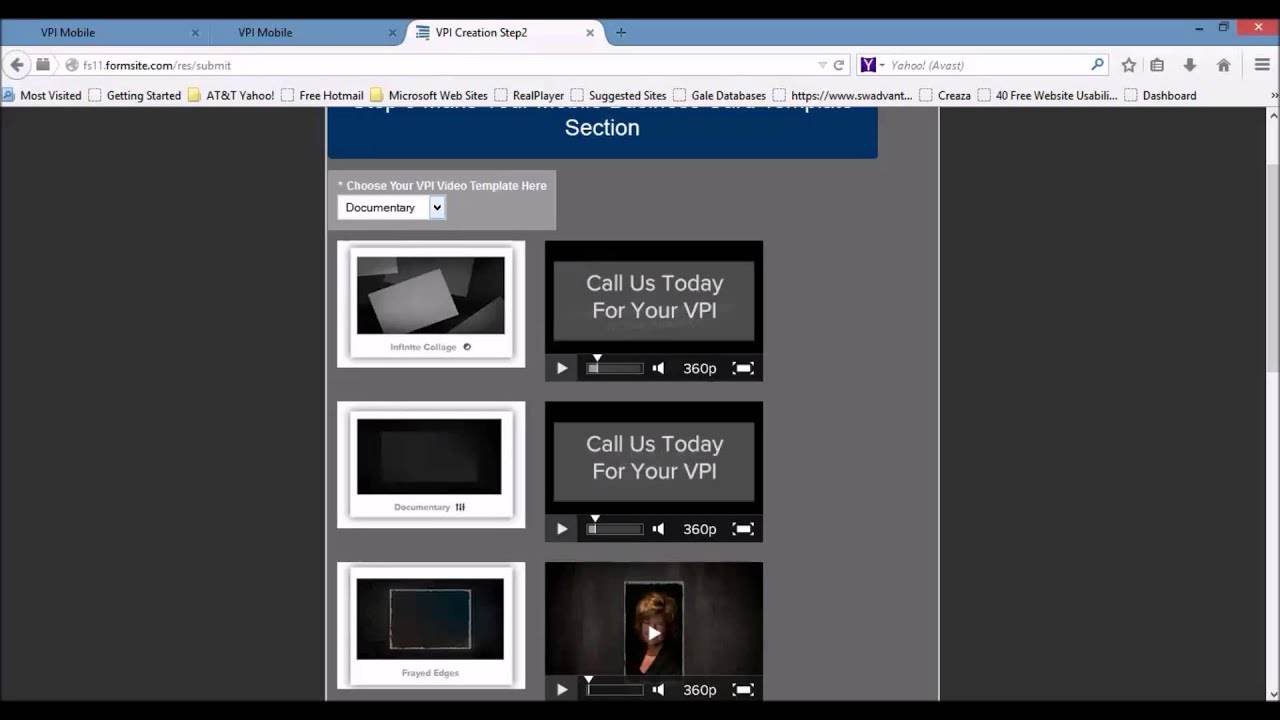
Task: Change 360p quality on third video
Action: [700, 689]
